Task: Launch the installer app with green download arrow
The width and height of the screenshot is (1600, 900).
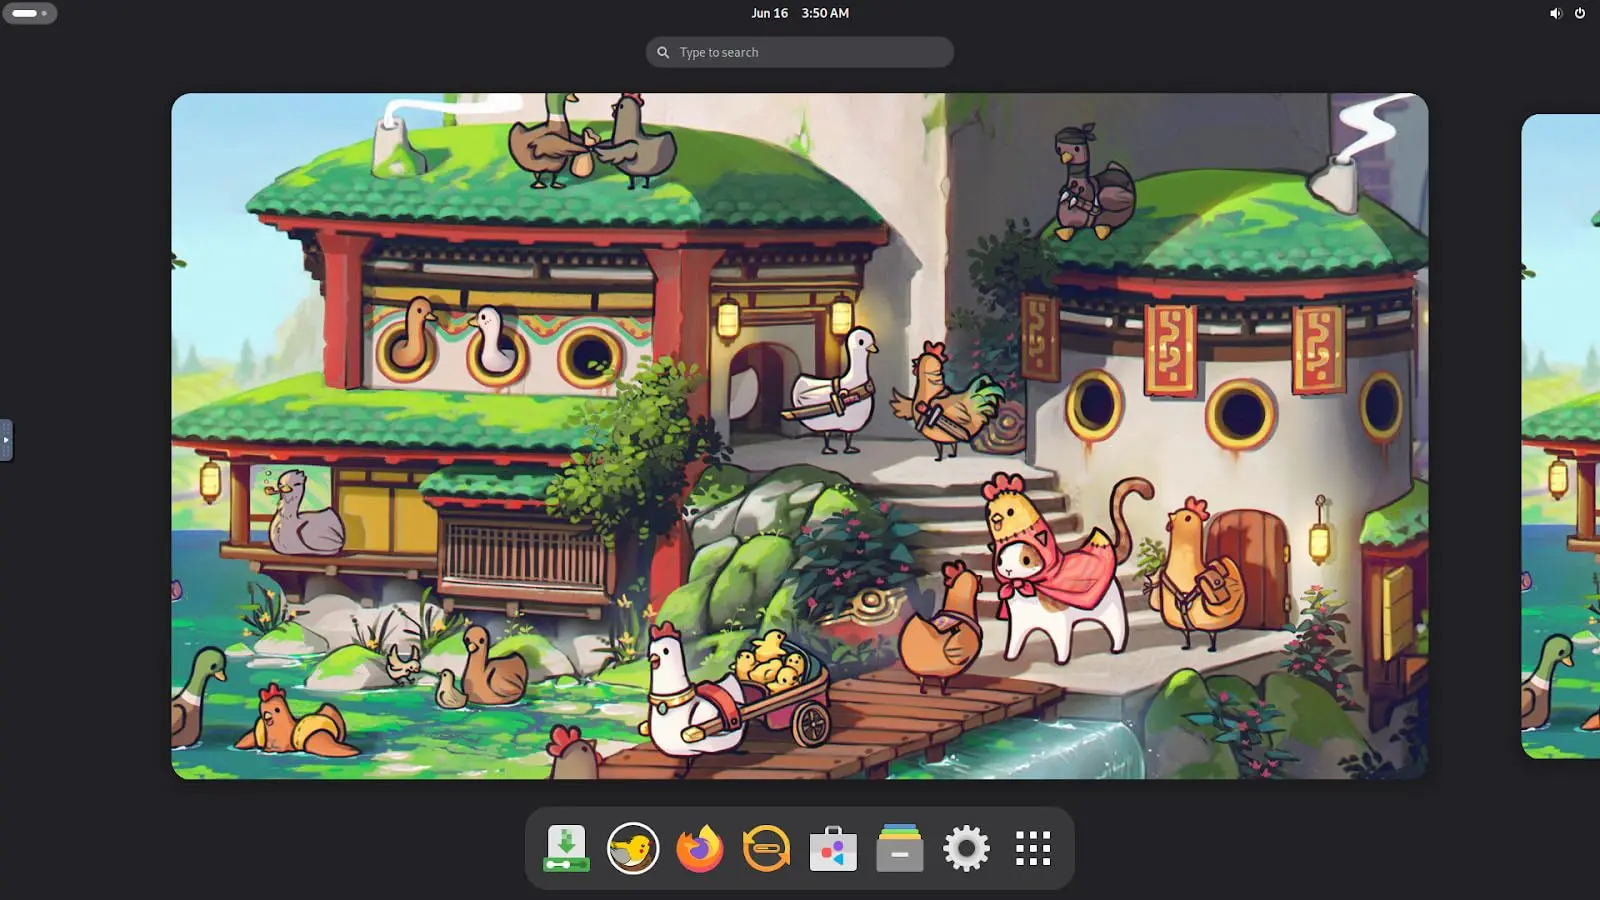Action: coord(566,848)
